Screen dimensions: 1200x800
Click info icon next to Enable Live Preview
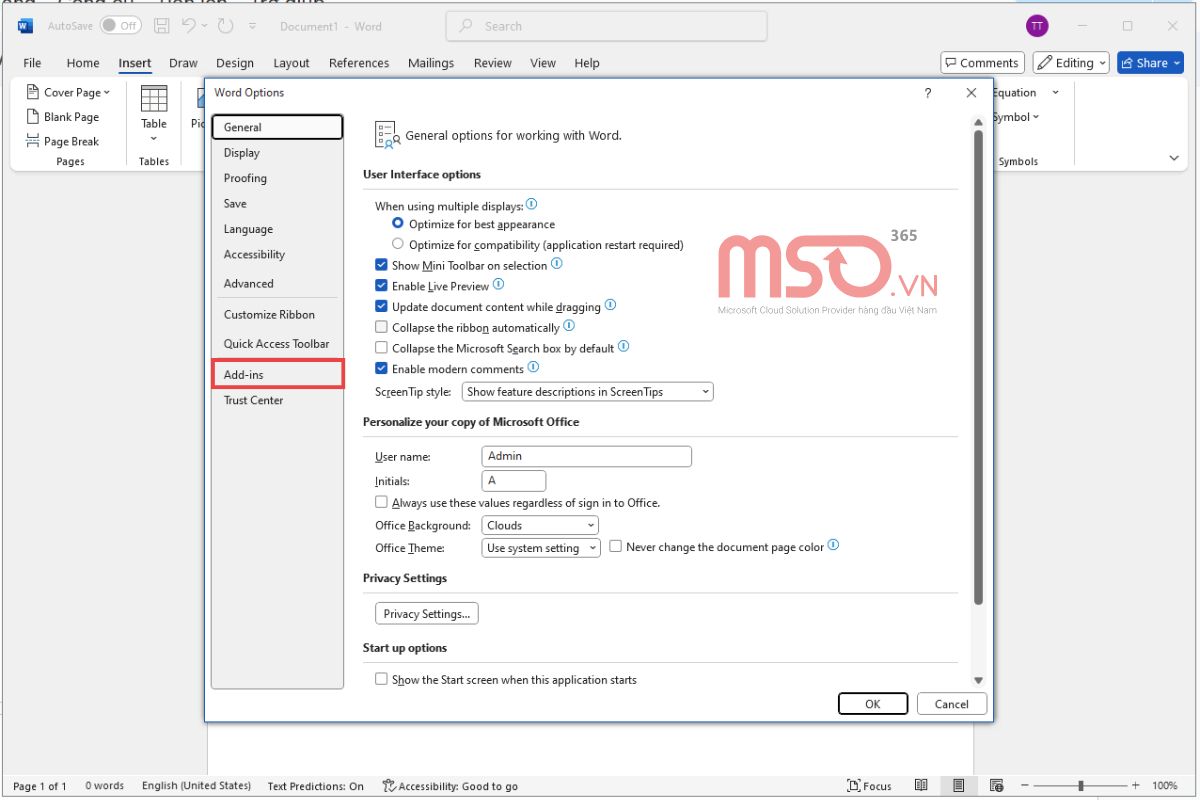(499, 285)
